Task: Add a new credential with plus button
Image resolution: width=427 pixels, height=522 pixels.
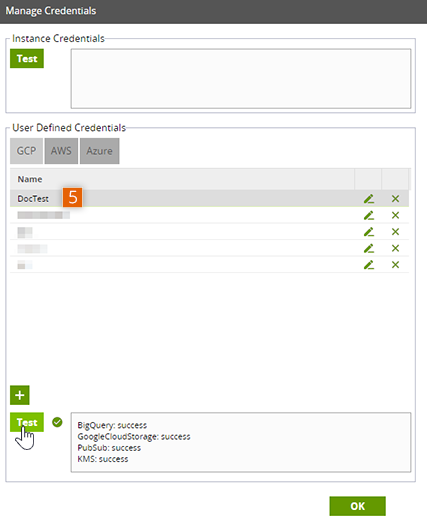Action: (x=20, y=395)
